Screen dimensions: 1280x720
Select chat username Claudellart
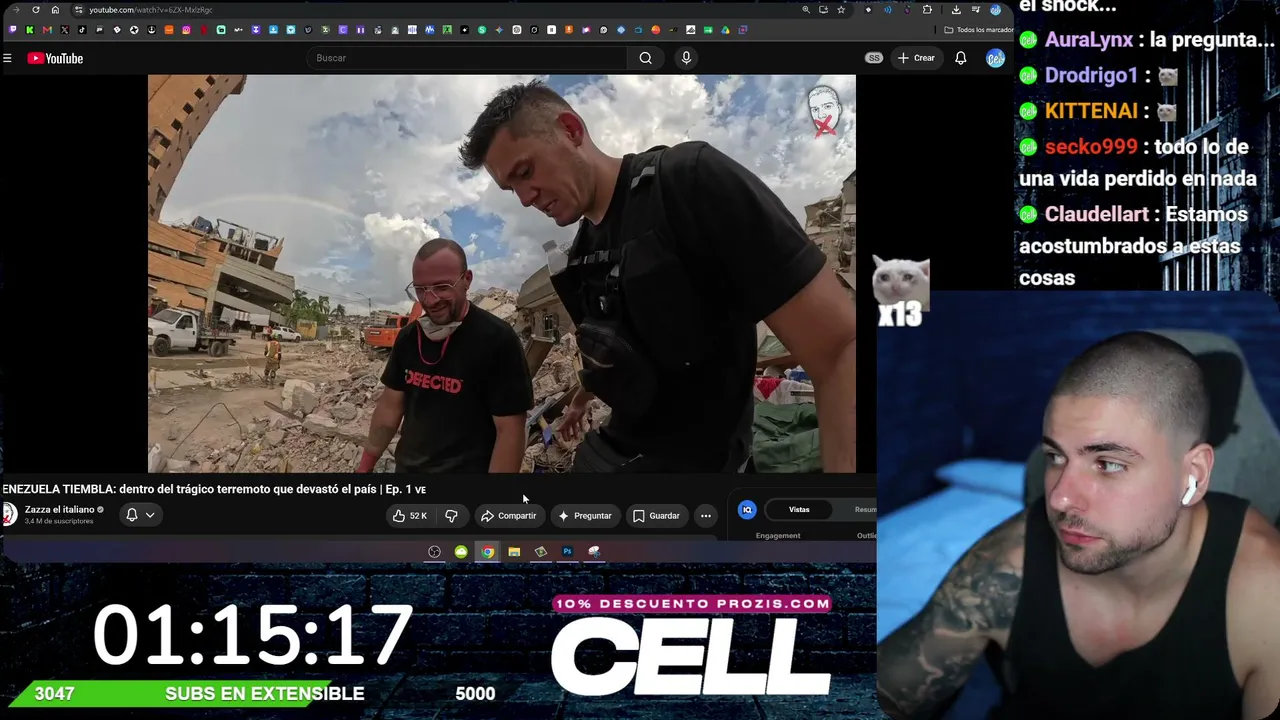coord(1096,214)
